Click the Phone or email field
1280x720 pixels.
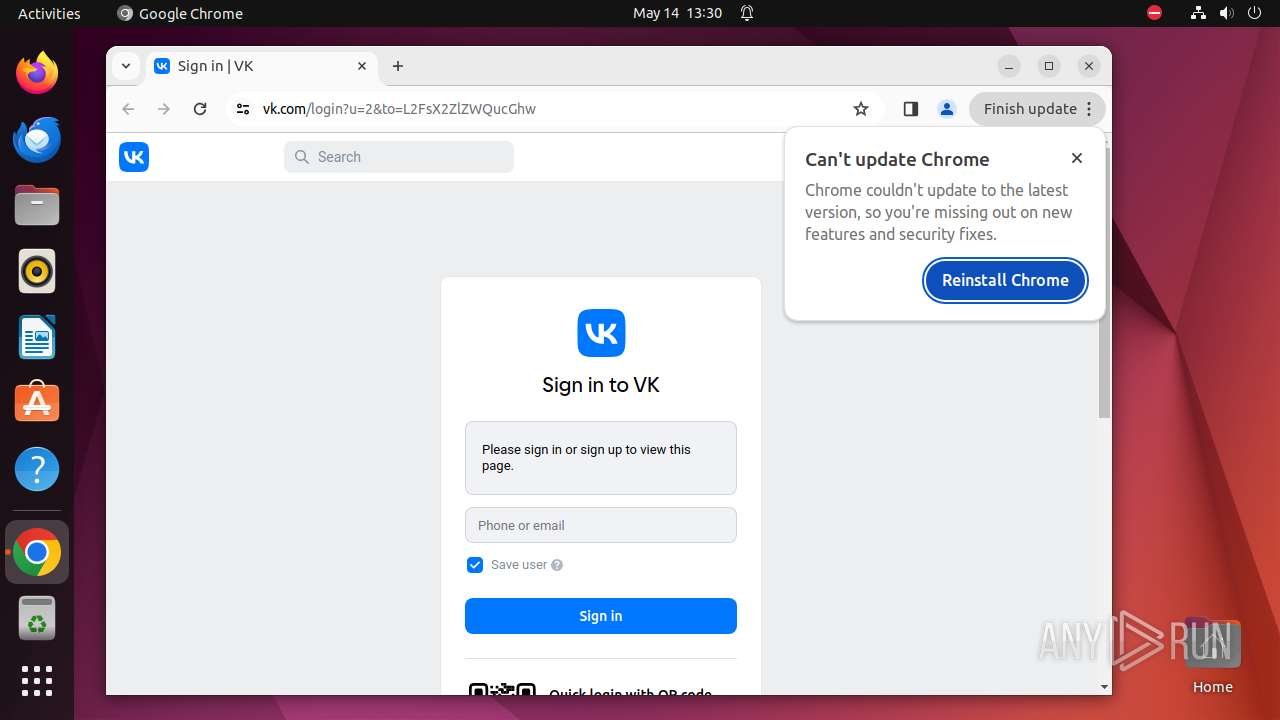click(601, 525)
